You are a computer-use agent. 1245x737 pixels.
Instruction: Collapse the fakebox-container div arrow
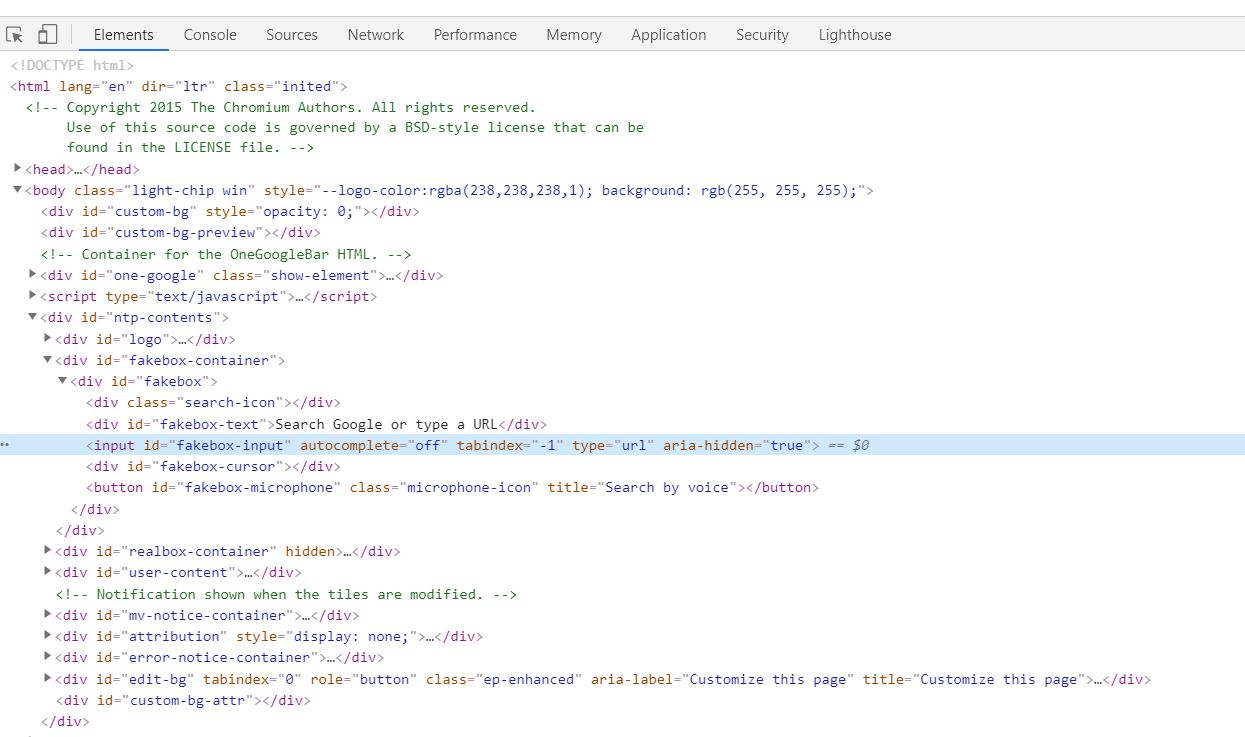pos(48,359)
